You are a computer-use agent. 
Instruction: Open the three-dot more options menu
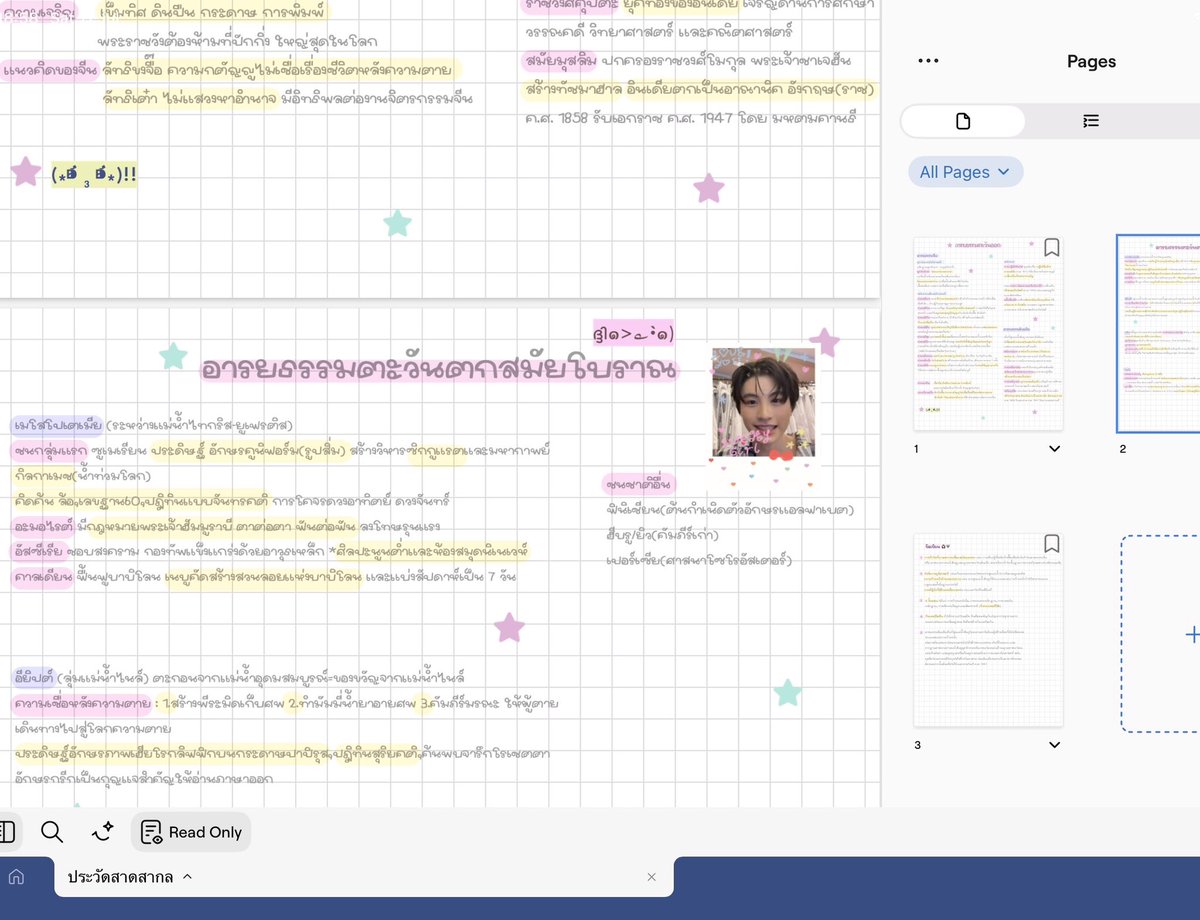[928, 61]
